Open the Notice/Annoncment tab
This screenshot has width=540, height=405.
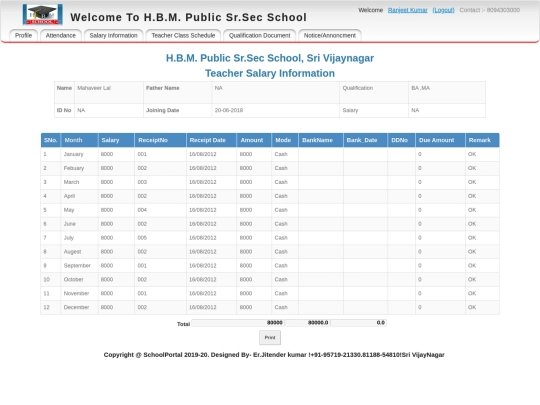[330, 35]
